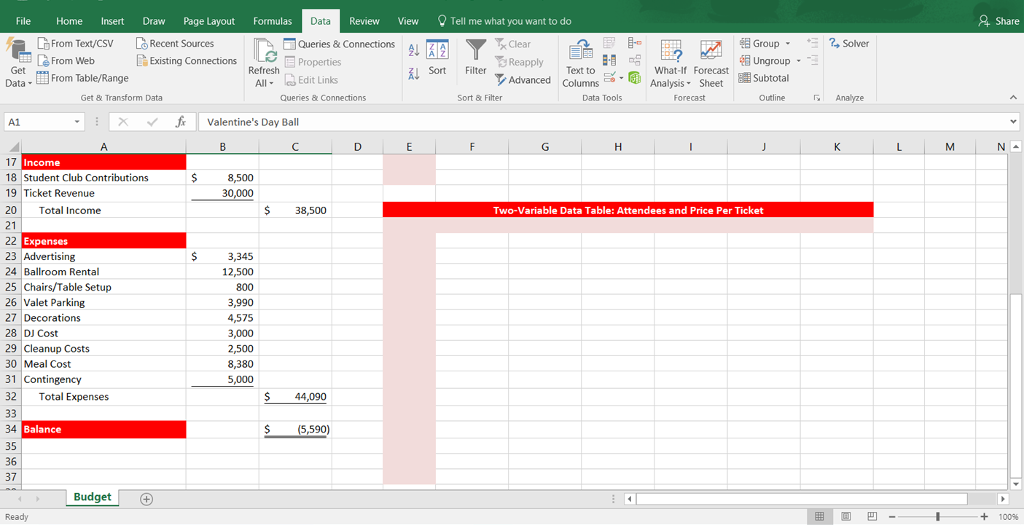Click the Group rows icon
Viewport: 1024px width, 525px height.
tap(744, 43)
